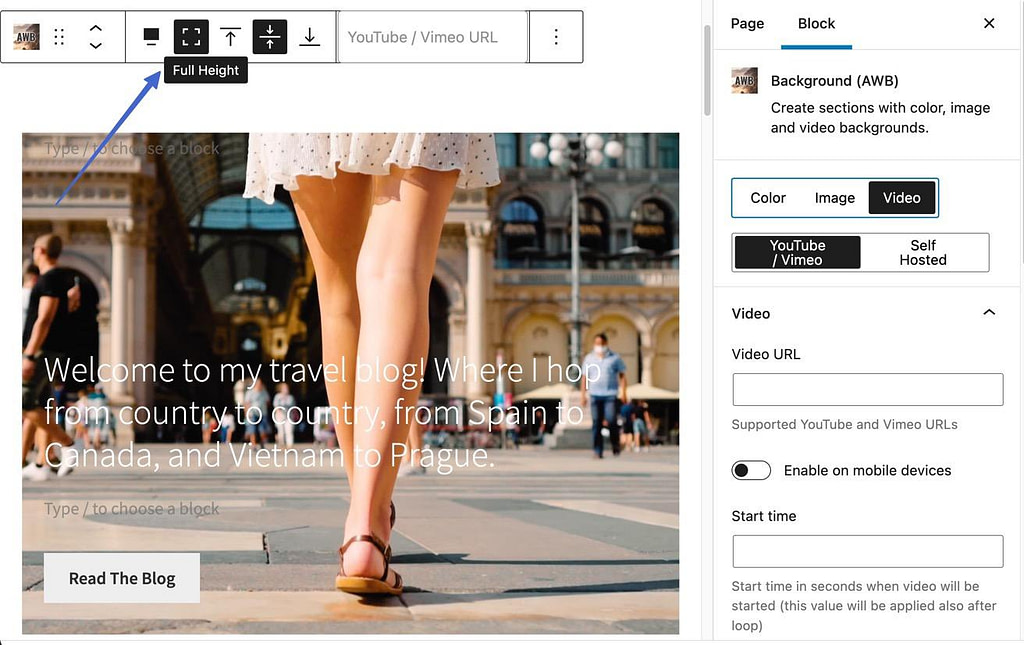
Task: Collapse the Video settings panel
Action: (x=989, y=312)
